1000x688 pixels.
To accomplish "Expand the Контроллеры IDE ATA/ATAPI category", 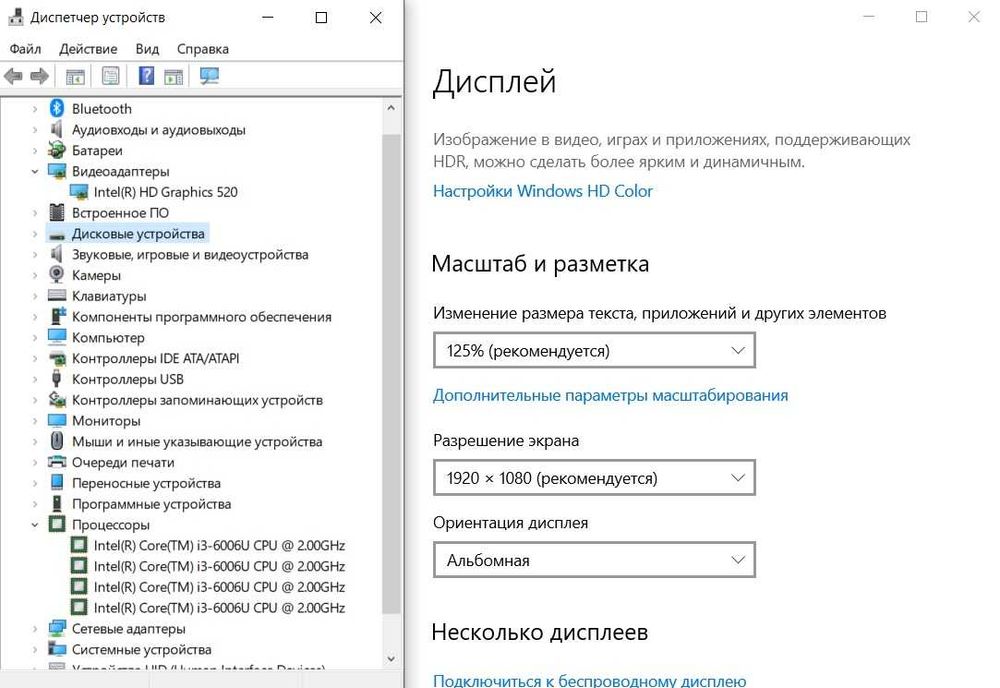I will (x=34, y=358).
